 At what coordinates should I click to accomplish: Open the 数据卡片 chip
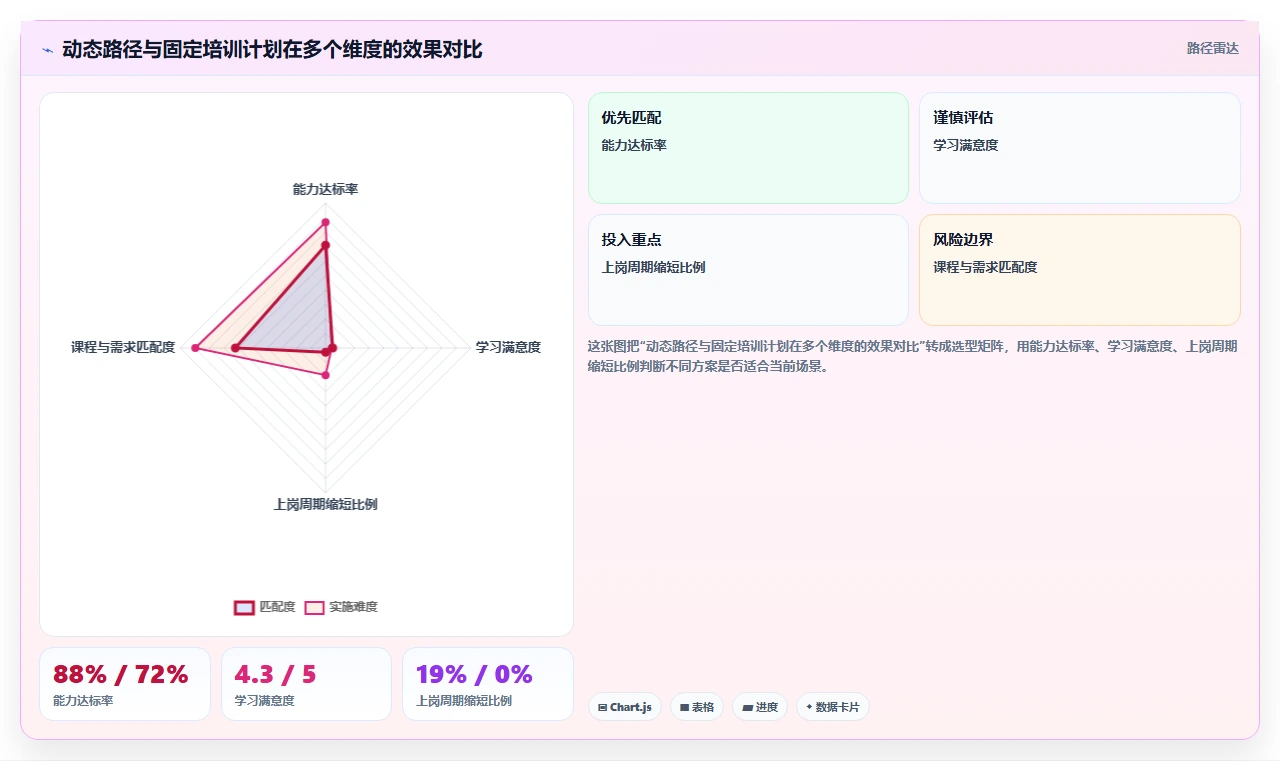click(833, 707)
